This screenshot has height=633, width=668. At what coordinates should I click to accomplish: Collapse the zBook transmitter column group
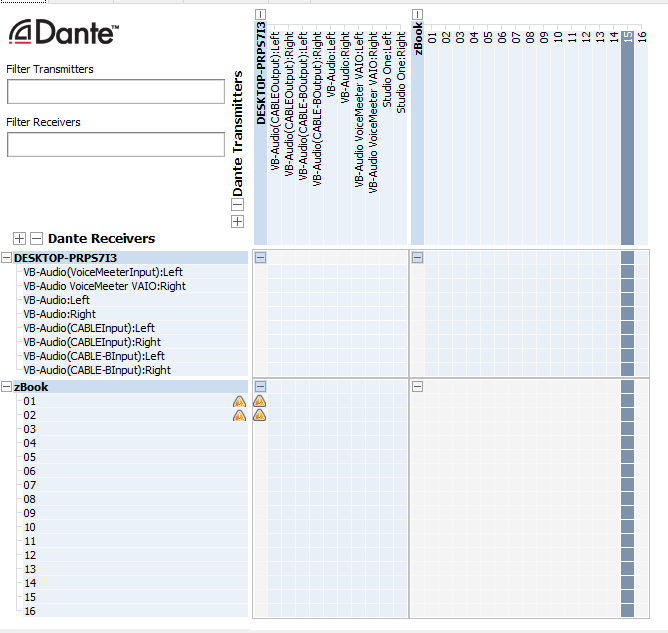(x=418, y=14)
